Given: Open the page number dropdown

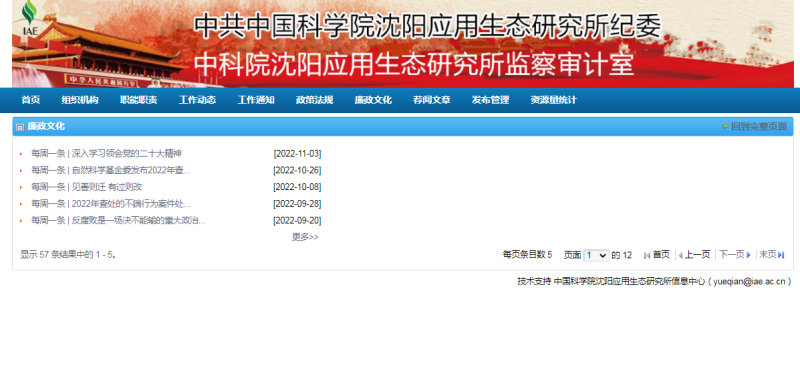Looking at the screenshot, I should (x=596, y=255).
